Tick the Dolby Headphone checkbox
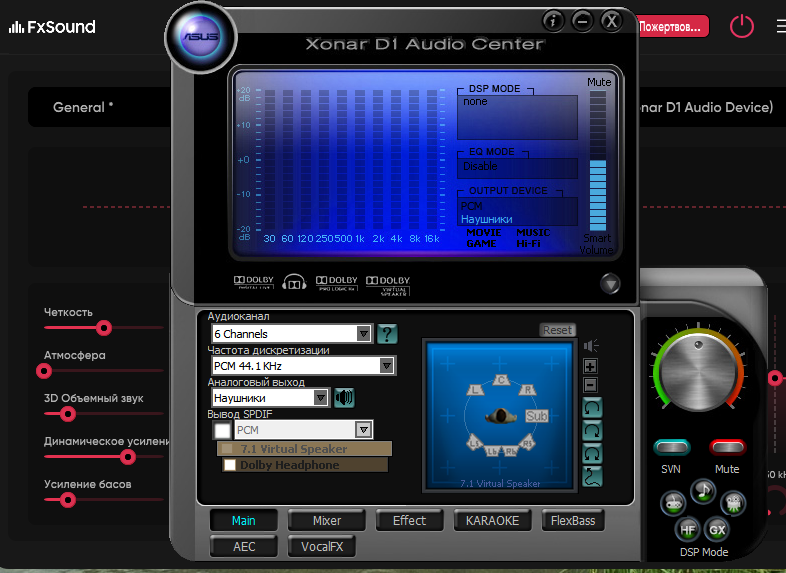This screenshot has width=786, height=573. point(230,465)
